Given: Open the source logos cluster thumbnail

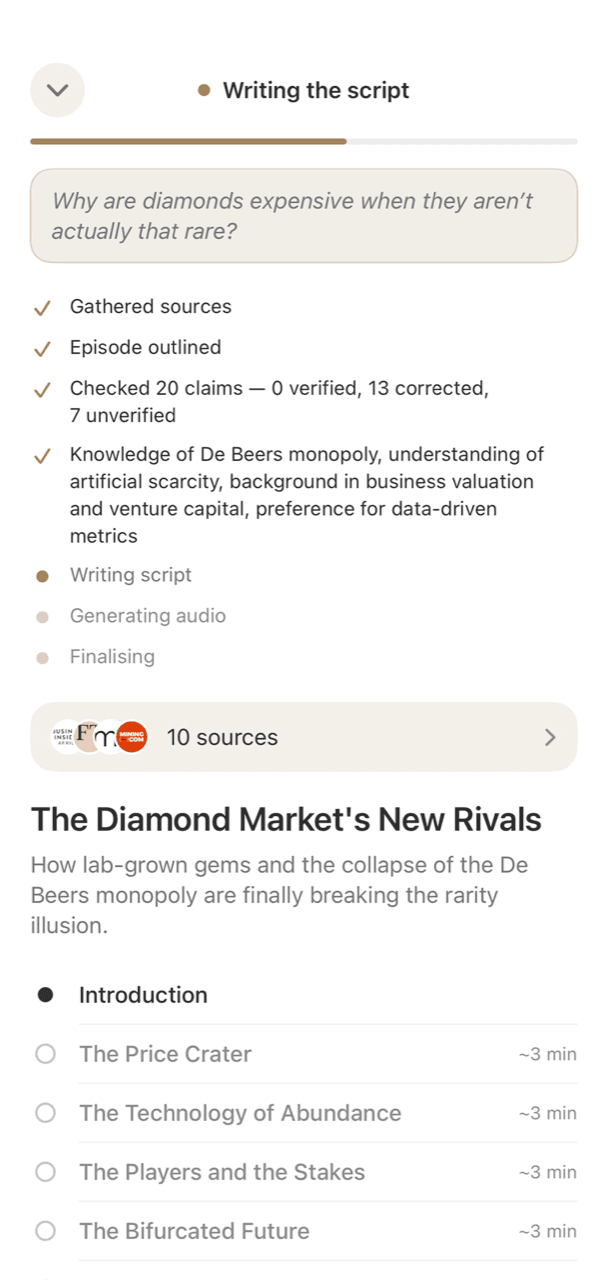Looking at the screenshot, I should 99,737.
